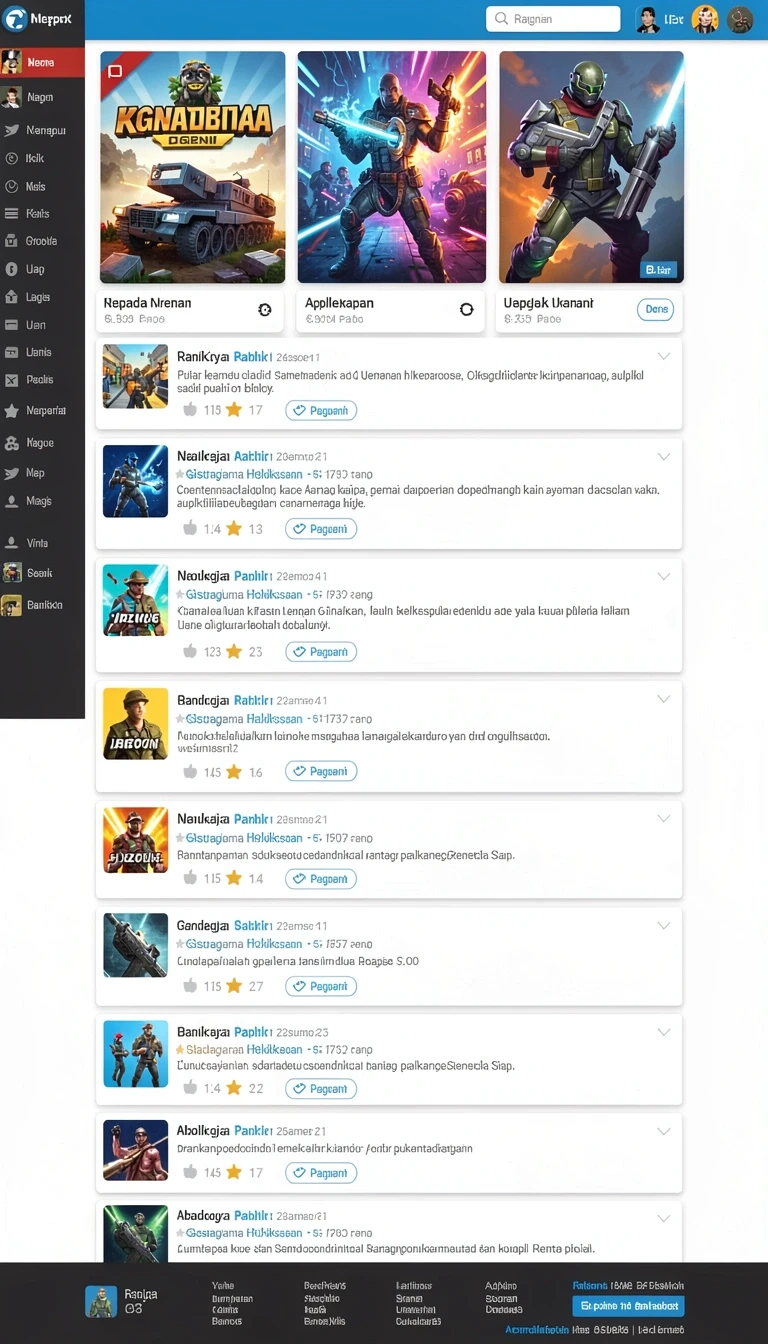Viewport: 768px width, 1344px height.
Task: Star the Abolkgja post showing 17
Action: [234, 1172]
